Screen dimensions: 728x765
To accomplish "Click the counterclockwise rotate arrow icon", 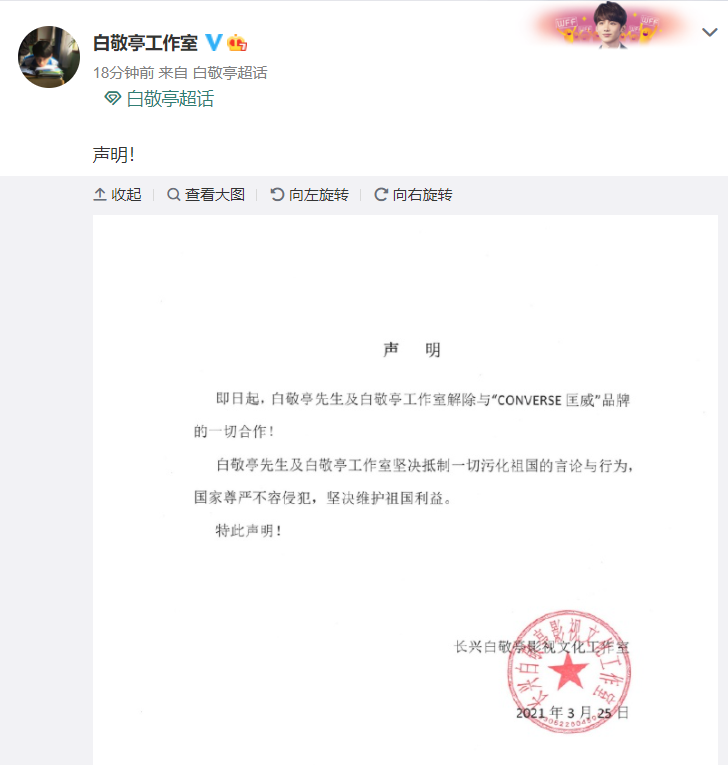I will coord(277,195).
